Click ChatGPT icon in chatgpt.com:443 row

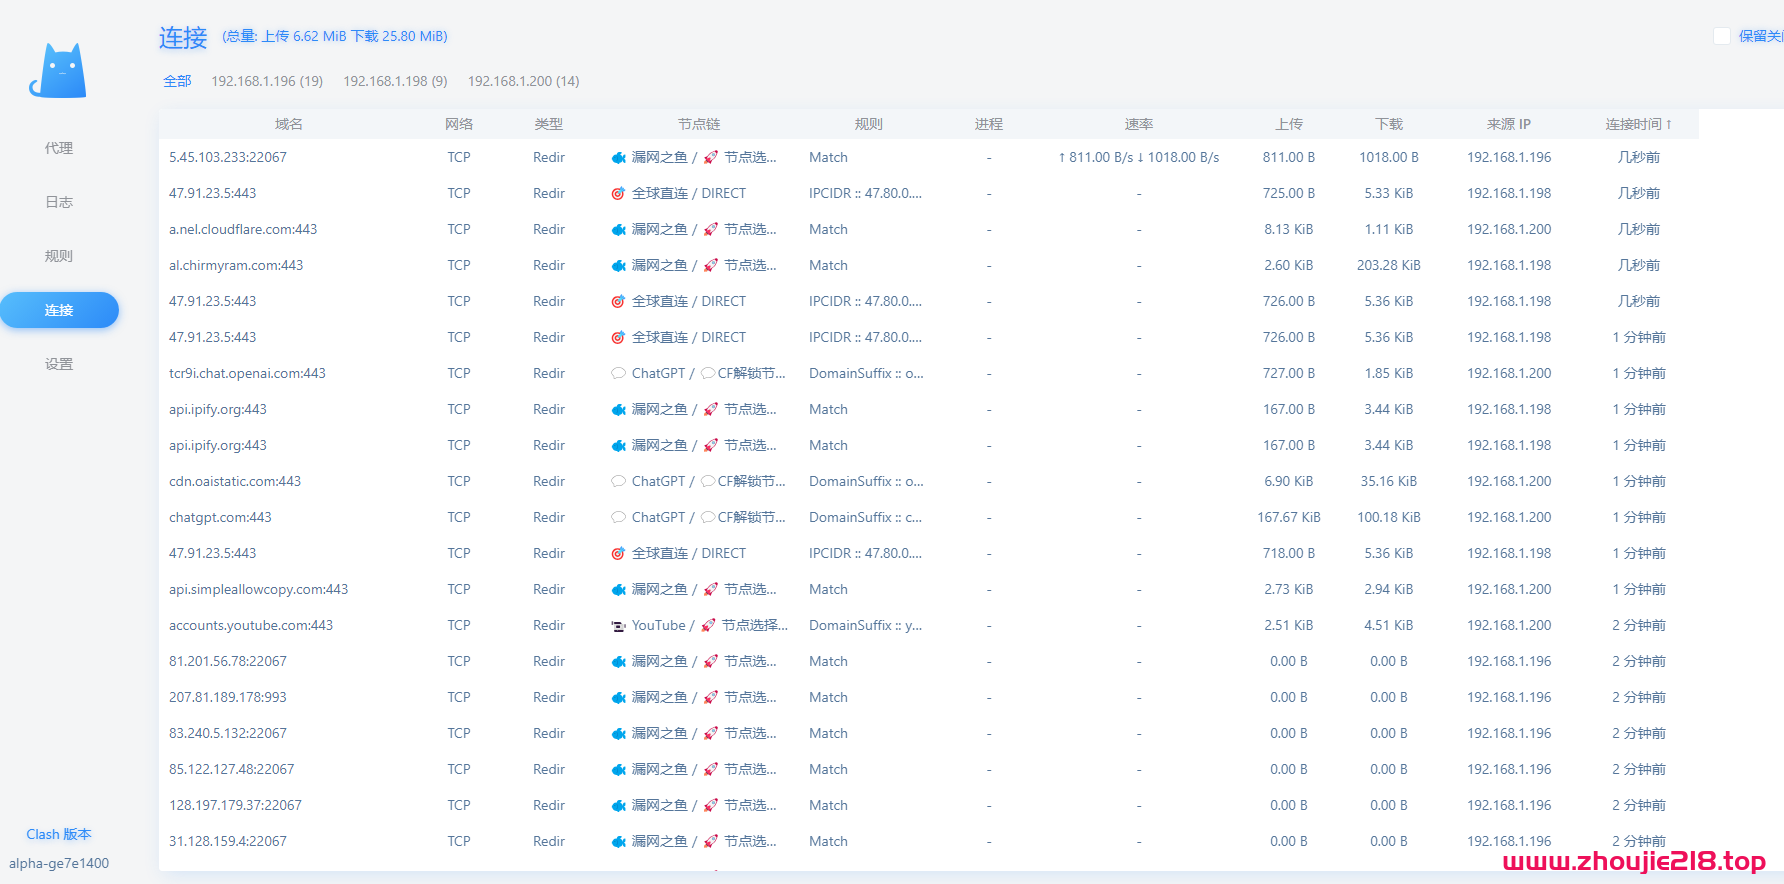click(619, 518)
